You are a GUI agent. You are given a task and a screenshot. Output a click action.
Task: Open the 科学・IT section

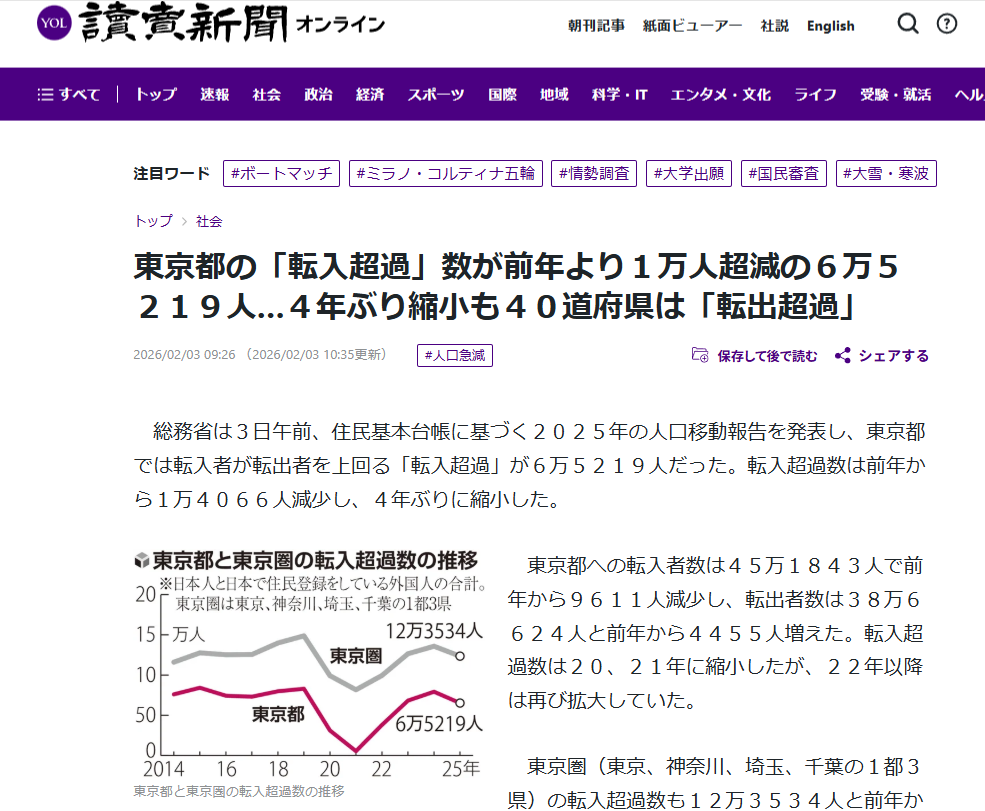tap(619, 95)
